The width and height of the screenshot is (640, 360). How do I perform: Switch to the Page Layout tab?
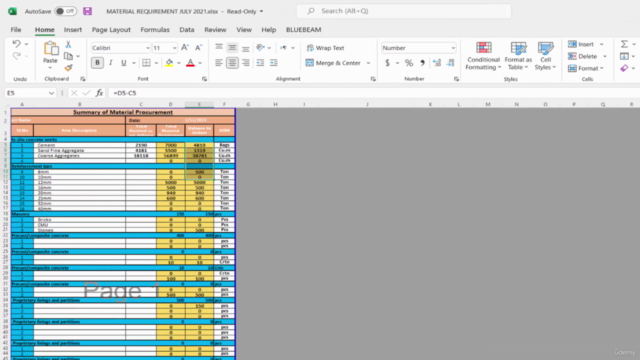[x=111, y=29]
